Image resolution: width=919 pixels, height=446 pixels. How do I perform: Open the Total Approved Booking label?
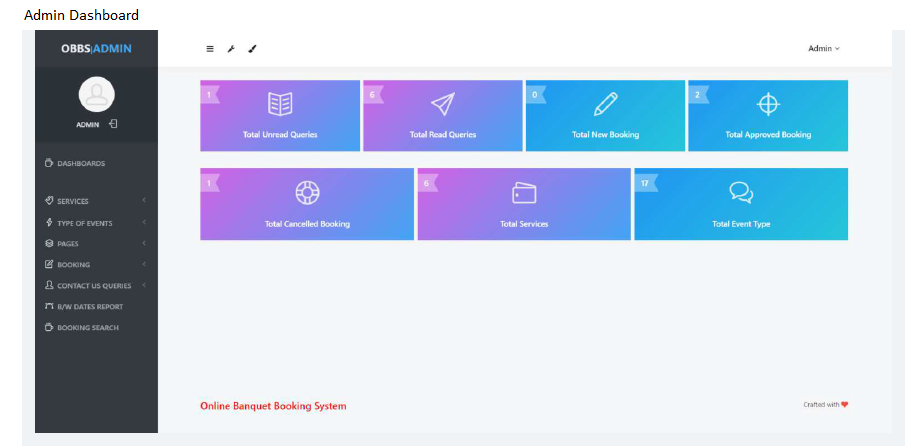click(768, 134)
